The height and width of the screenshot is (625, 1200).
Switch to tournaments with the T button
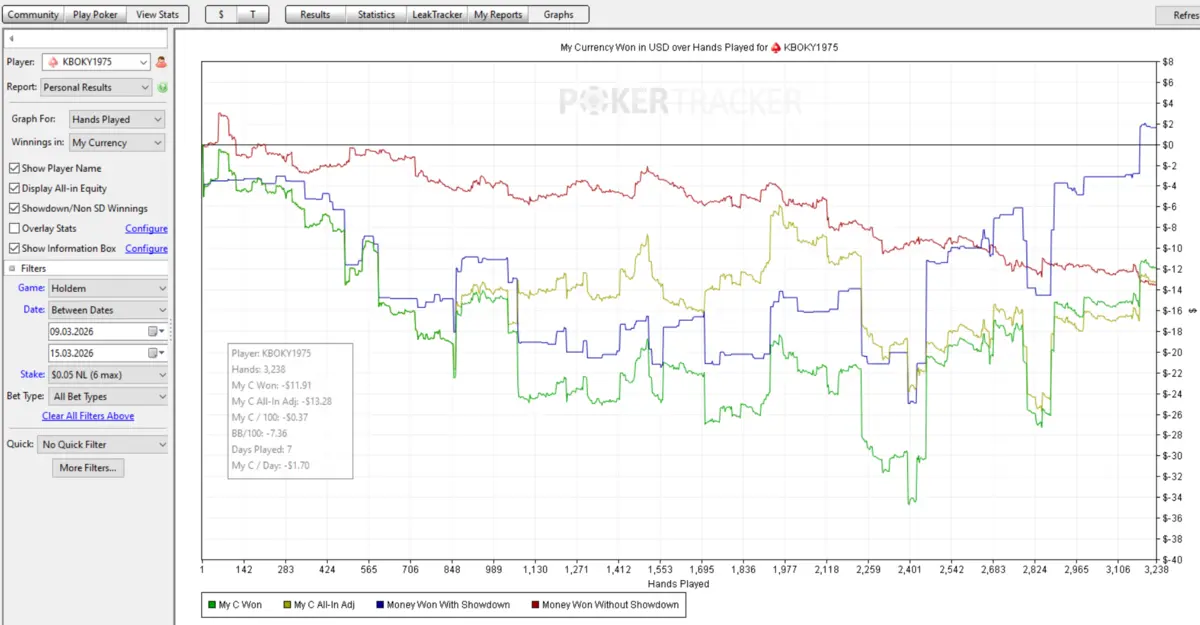click(253, 15)
